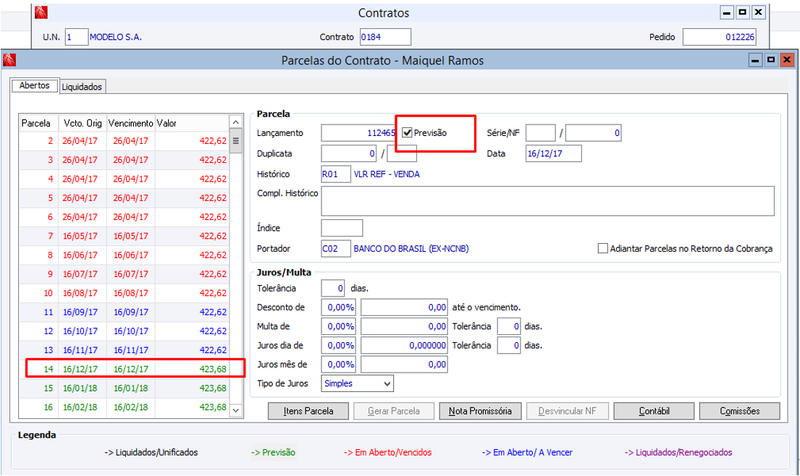Viewport: 800px width, 476px height.
Task: Open the Comissões button
Action: point(740,411)
